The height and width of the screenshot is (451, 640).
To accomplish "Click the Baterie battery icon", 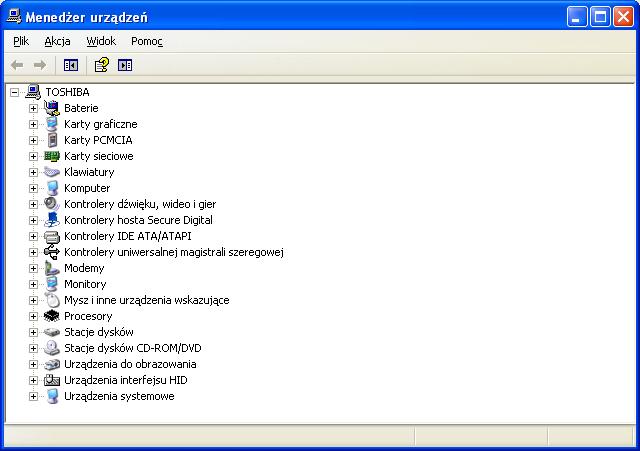I will pos(52,108).
